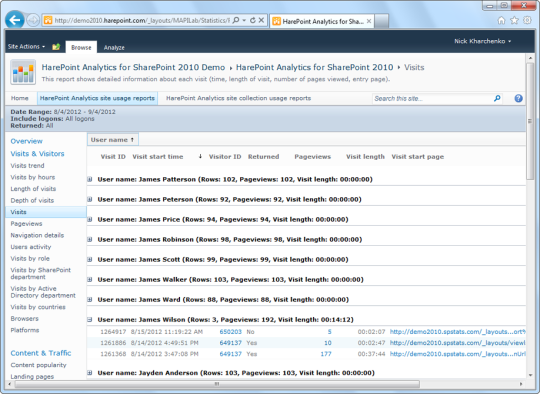Open Browsers report in sidebar
Screen dimensions: 540x394
[24, 319]
